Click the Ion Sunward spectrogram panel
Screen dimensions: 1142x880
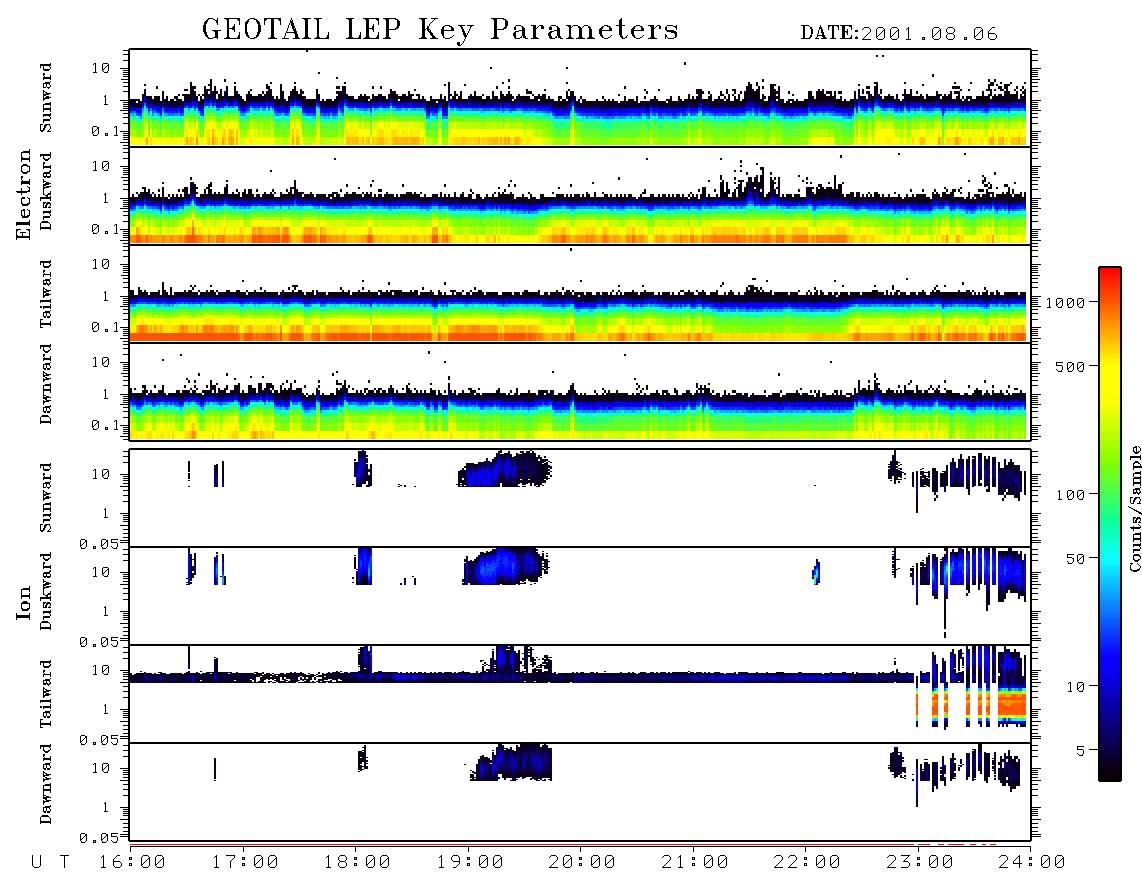point(580,498)
